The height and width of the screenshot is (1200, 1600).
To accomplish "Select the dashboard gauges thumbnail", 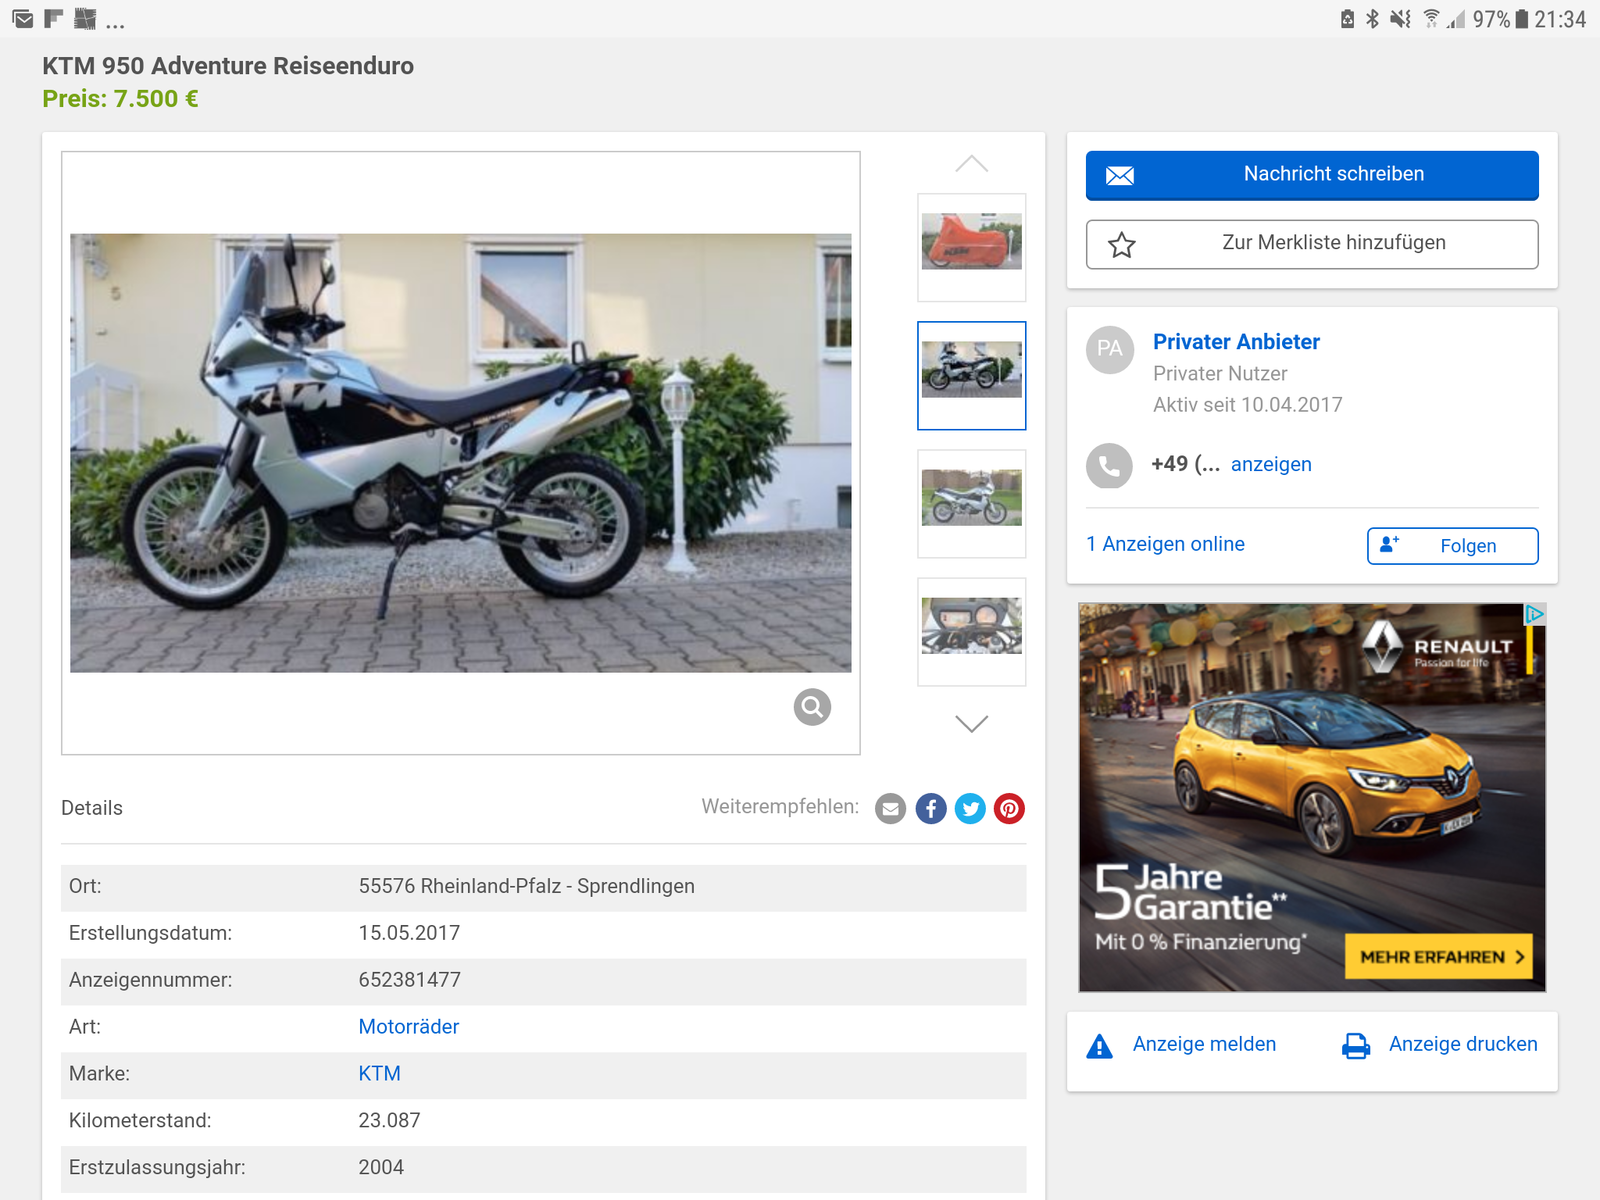I will pyautogui.click(x=971, y=627).
